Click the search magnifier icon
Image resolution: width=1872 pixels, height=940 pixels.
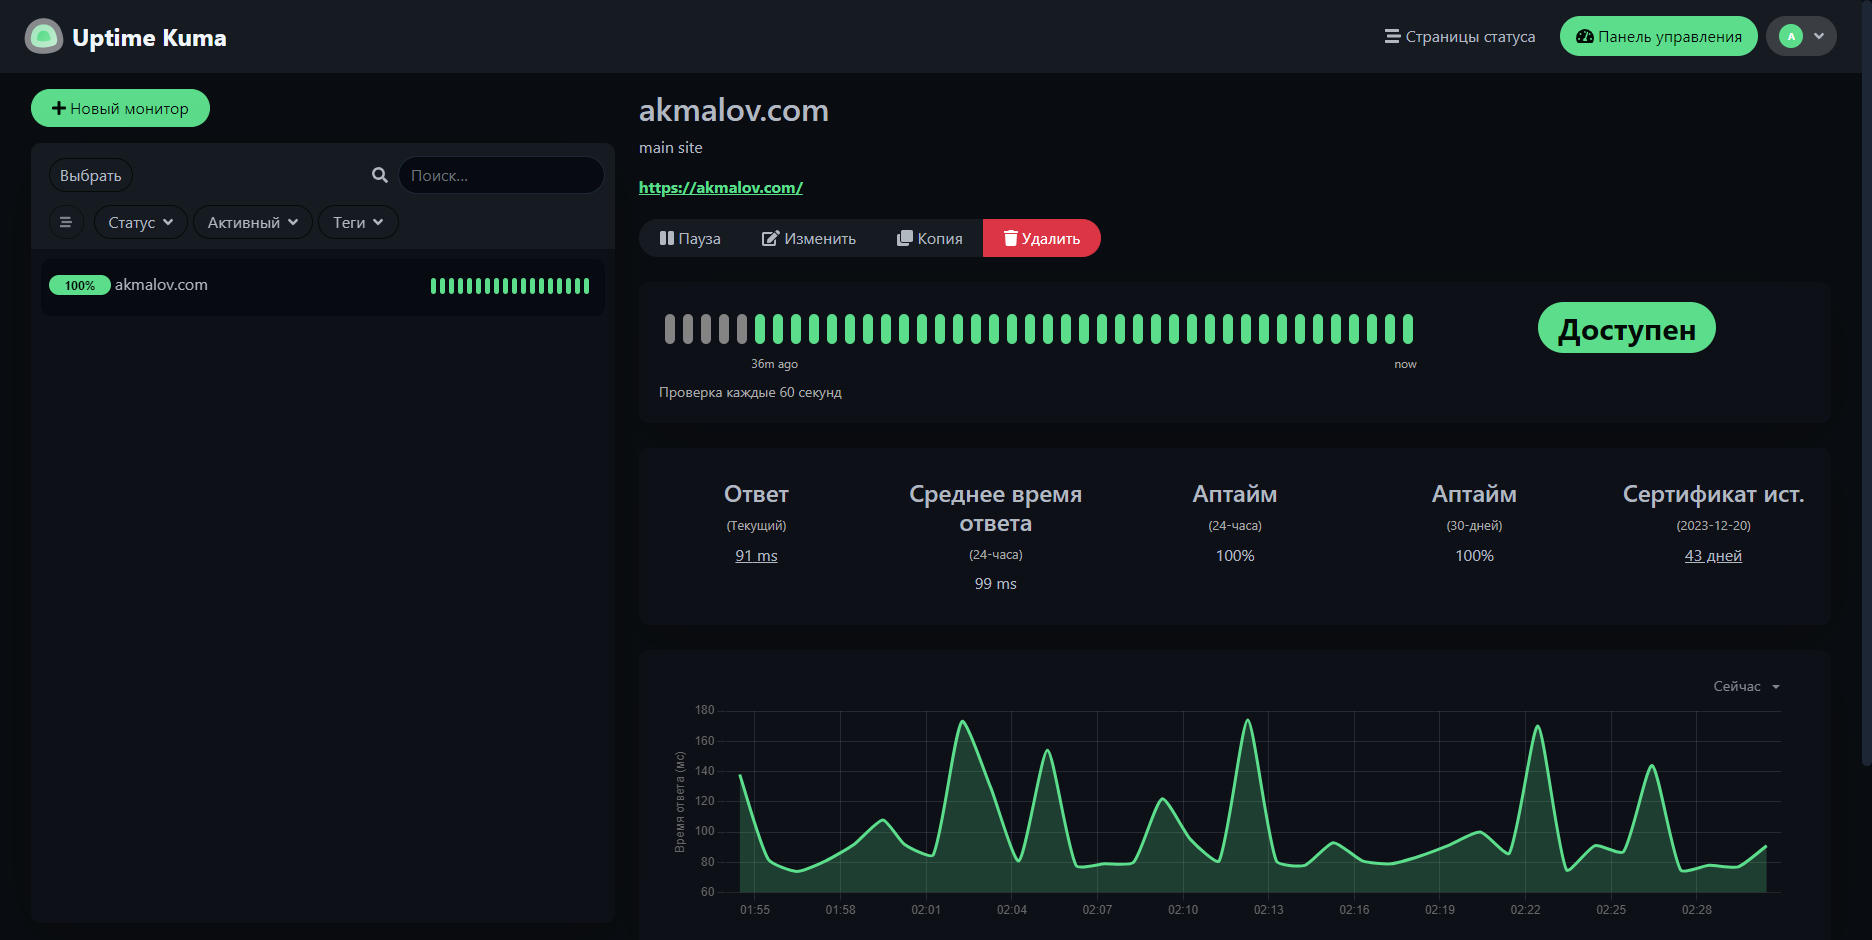point(380,175)
